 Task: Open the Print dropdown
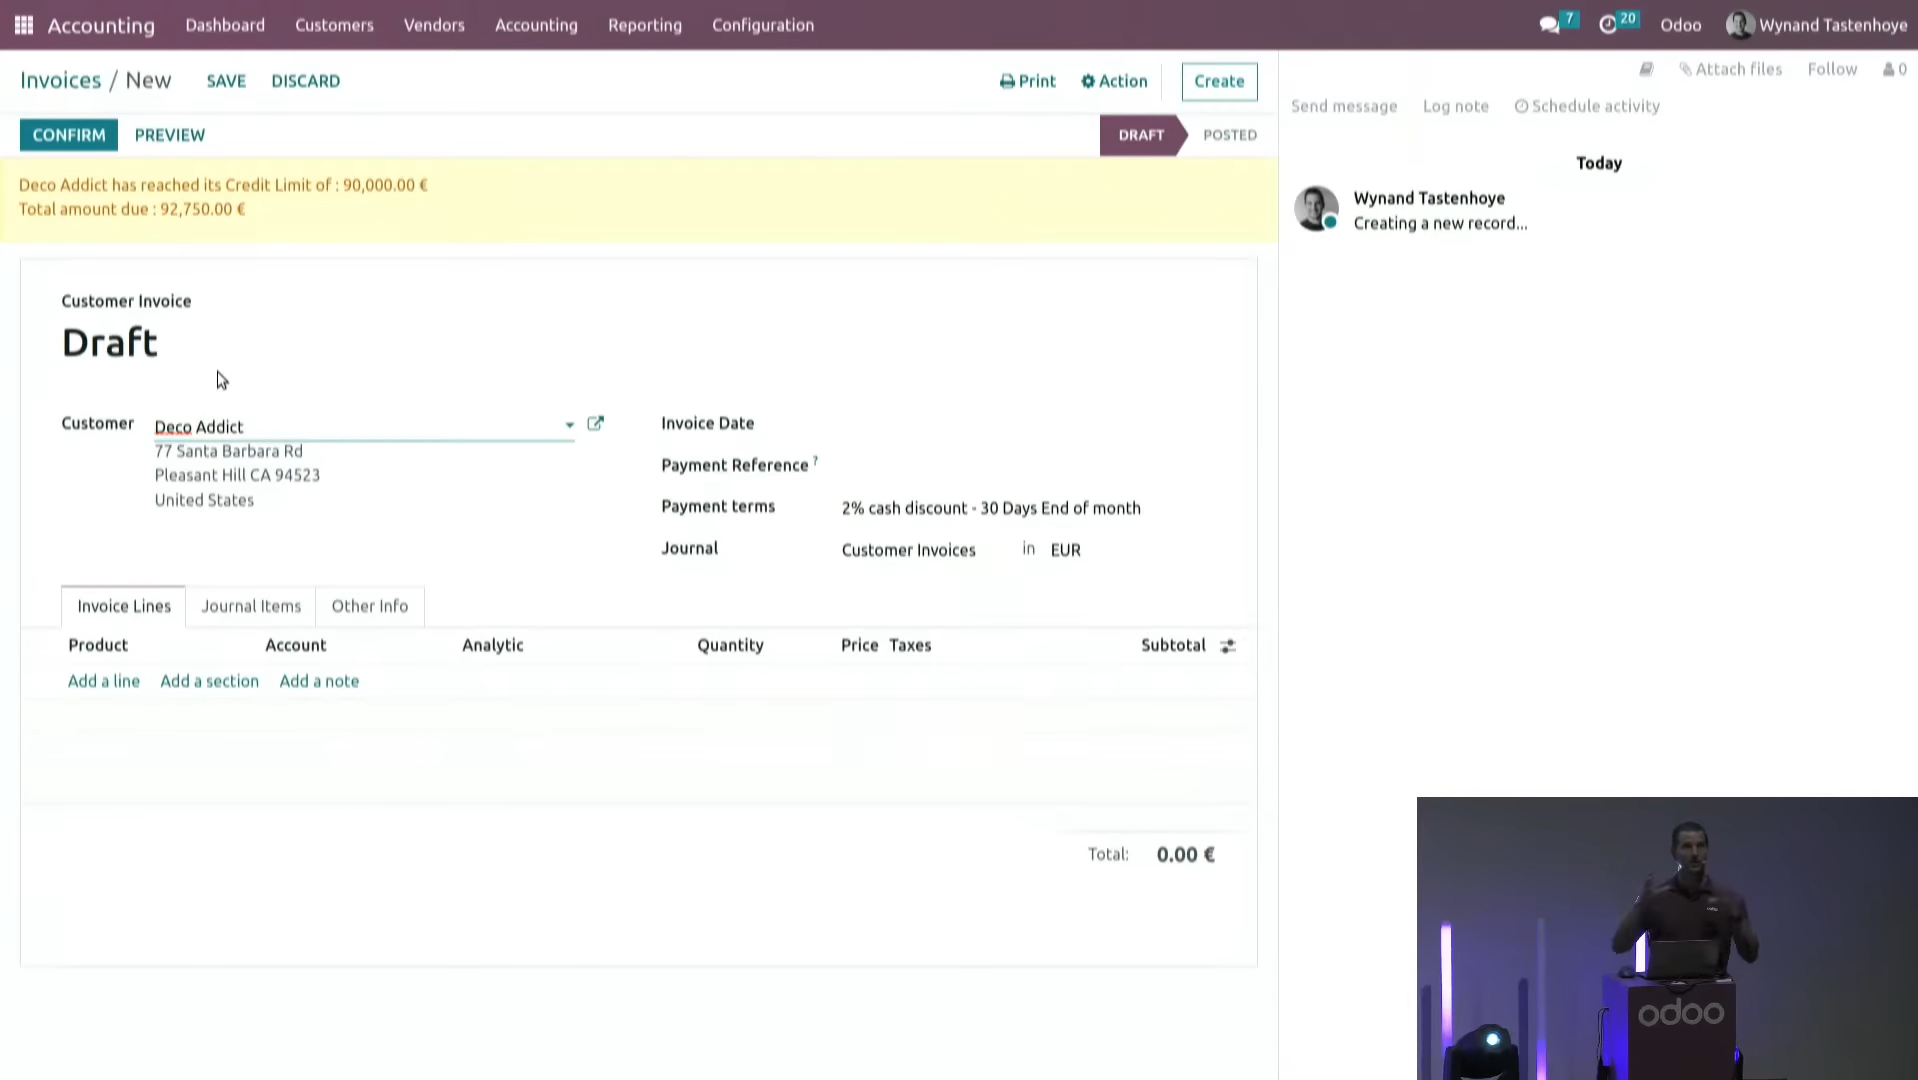pos(1027,81)
